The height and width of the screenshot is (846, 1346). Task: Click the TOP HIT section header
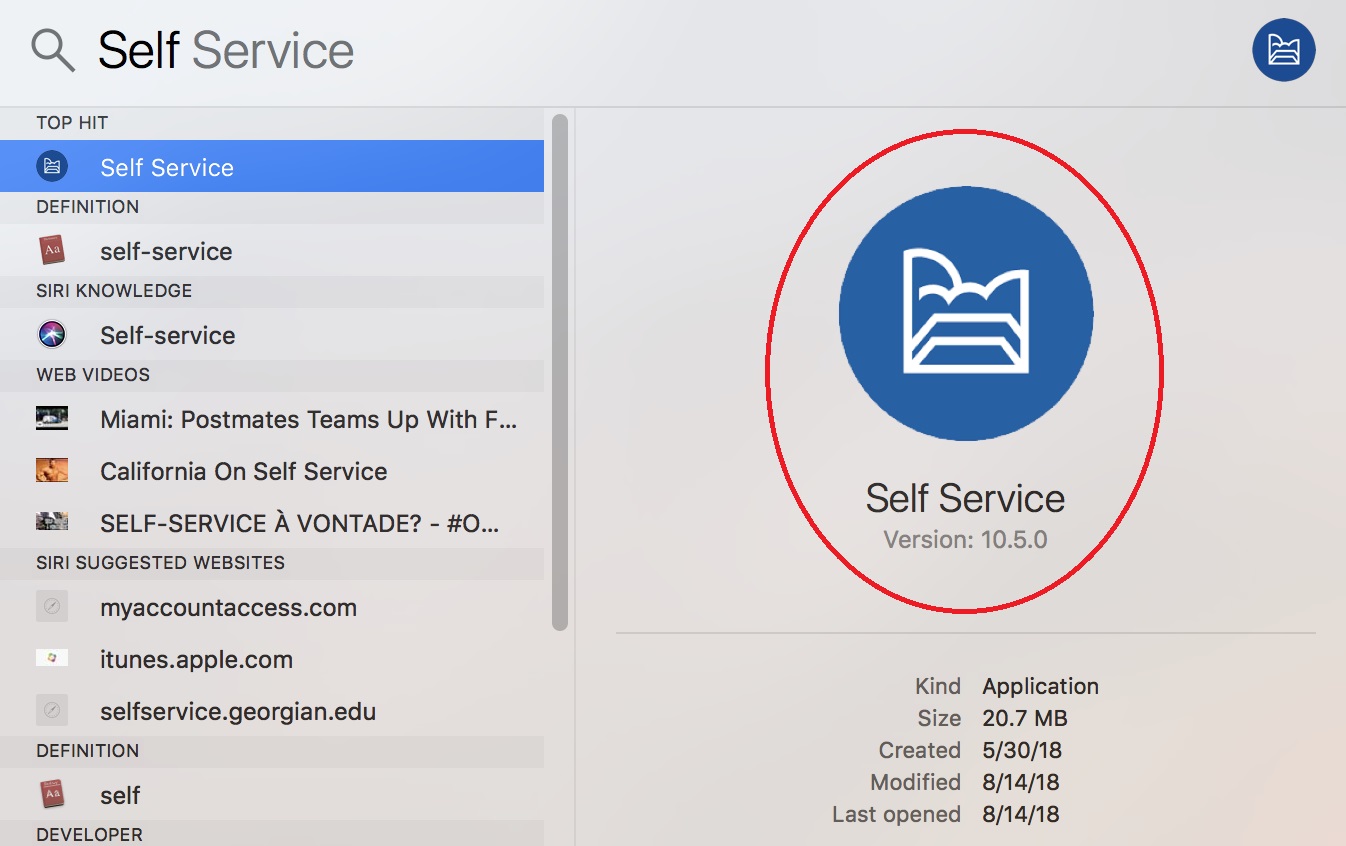(x=72, y=123)
